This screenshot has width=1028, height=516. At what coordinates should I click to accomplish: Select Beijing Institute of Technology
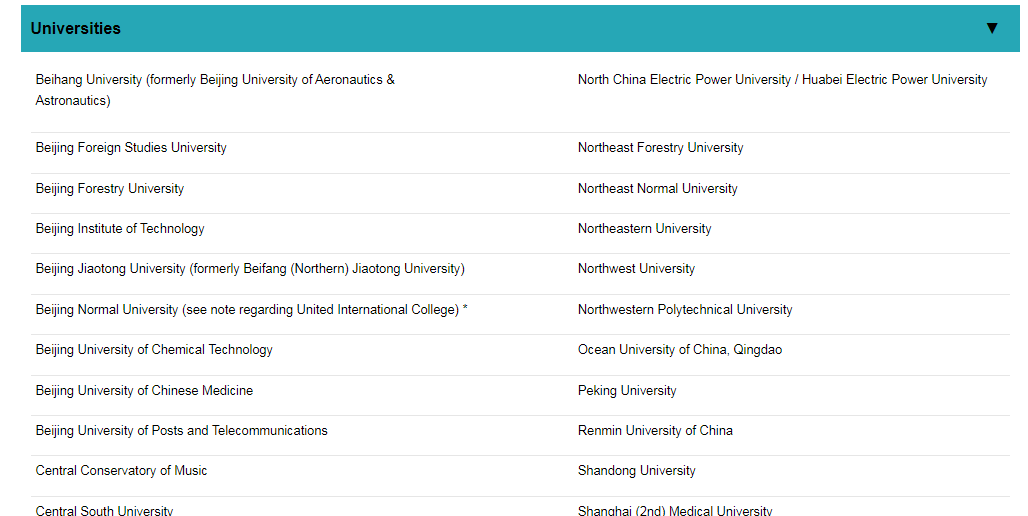120,228
